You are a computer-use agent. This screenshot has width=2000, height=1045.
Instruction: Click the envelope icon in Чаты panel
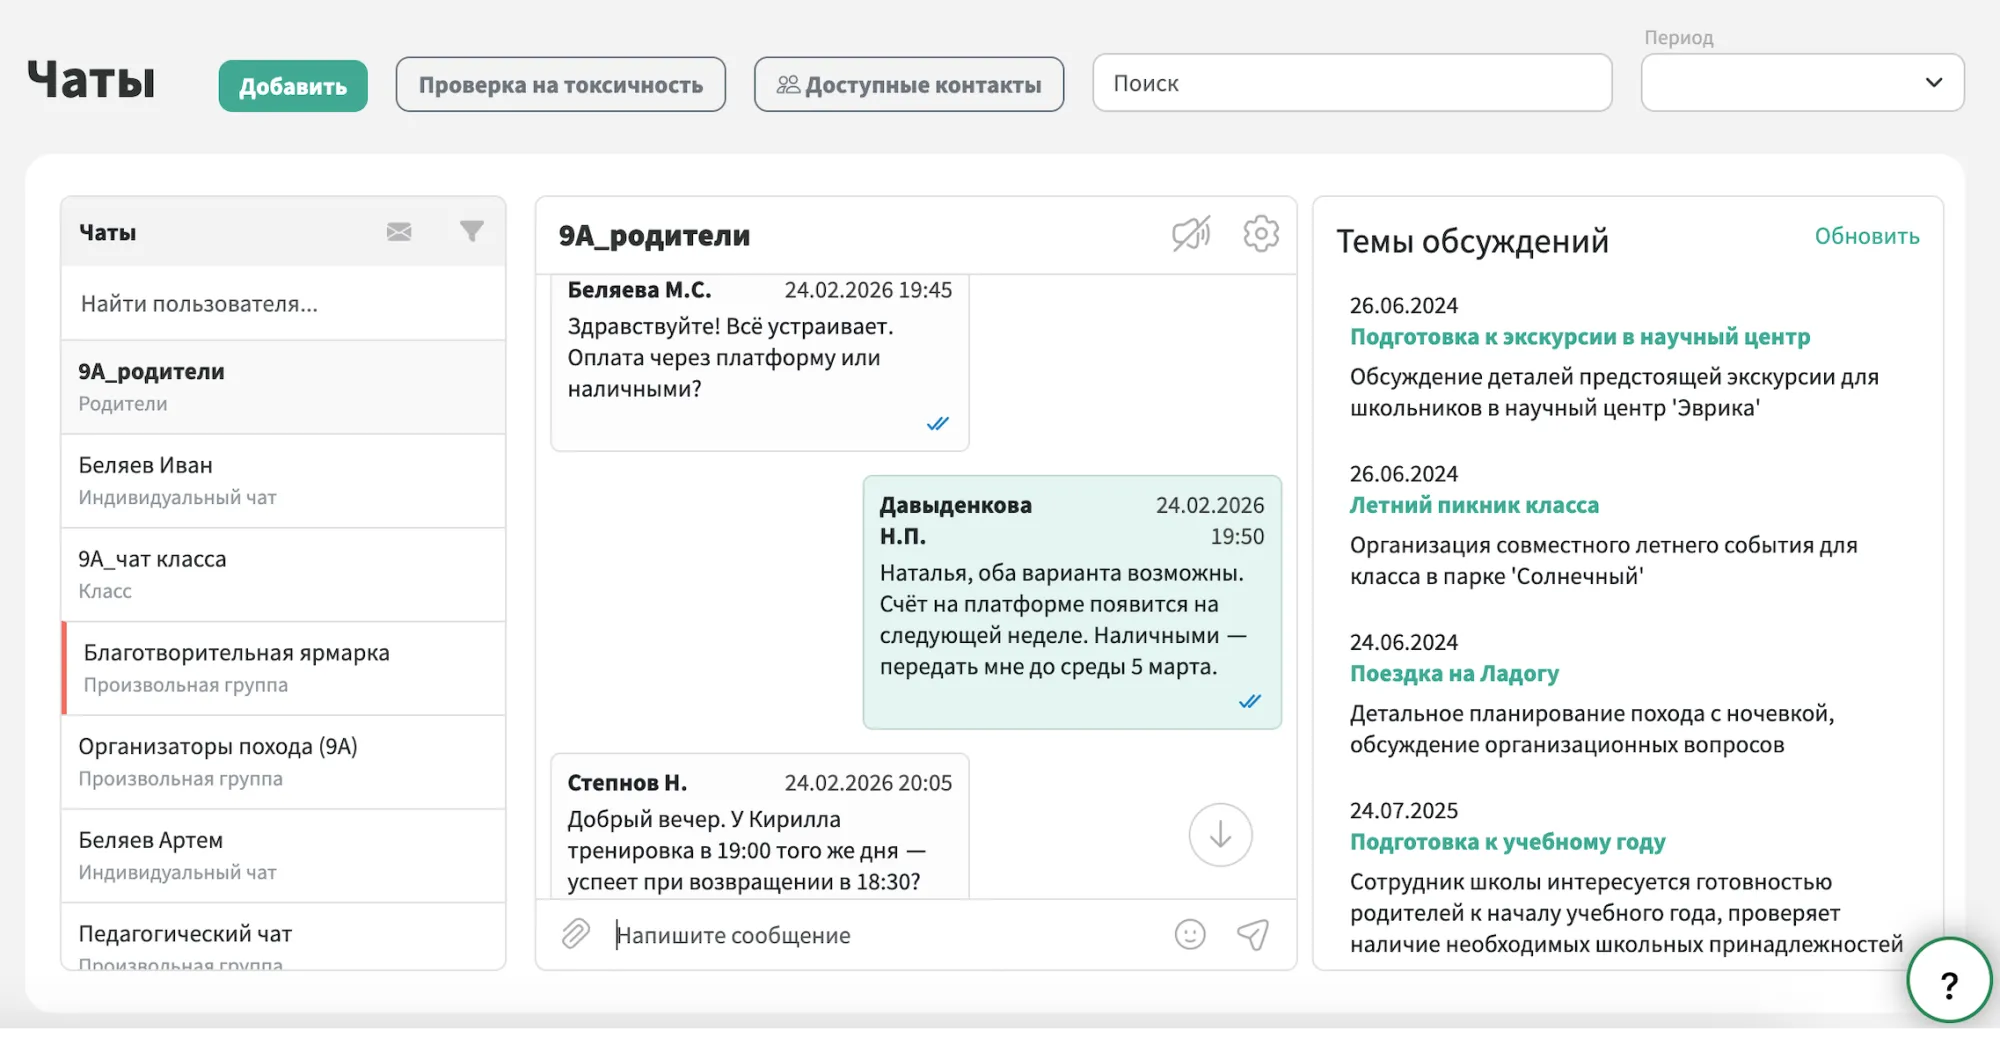tap(399, 232)
